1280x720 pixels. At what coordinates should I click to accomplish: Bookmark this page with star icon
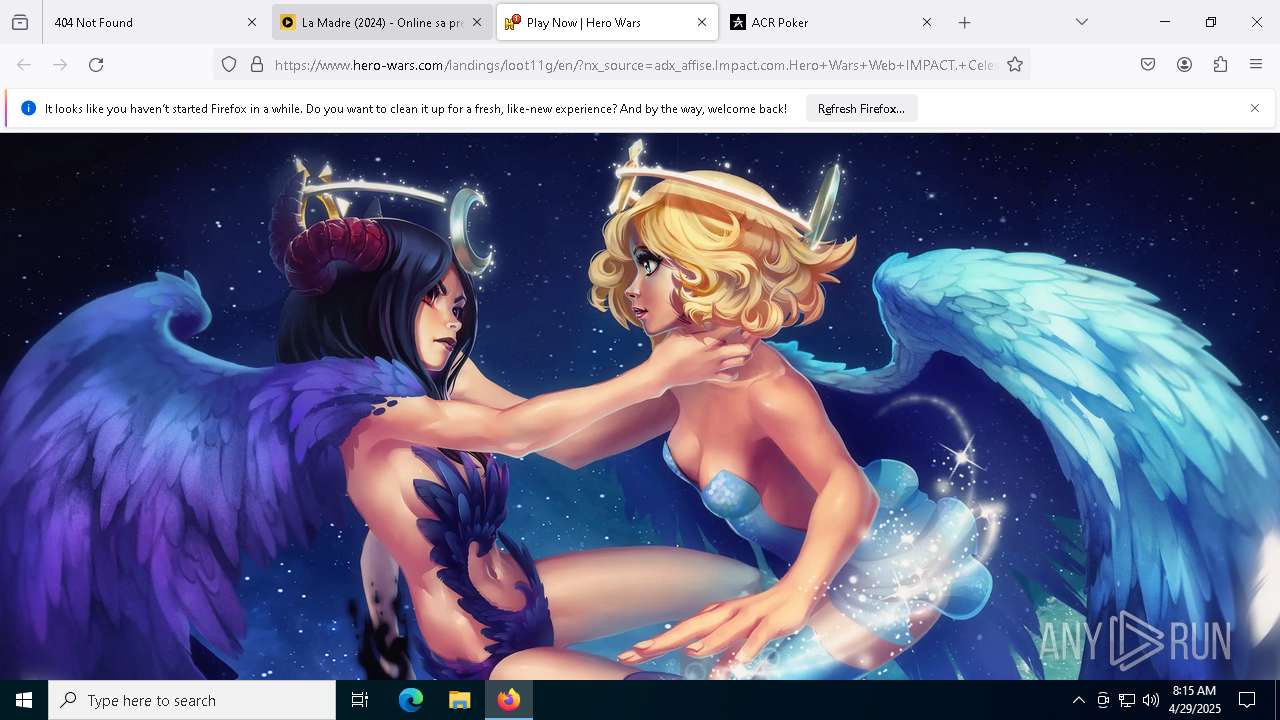(1015, 65)
